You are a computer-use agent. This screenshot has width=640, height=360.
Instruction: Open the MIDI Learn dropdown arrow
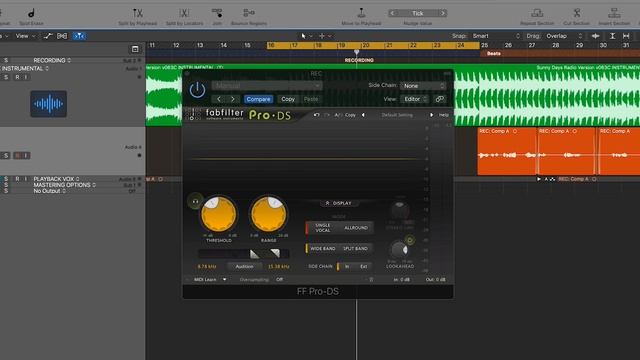click(224, 280)
